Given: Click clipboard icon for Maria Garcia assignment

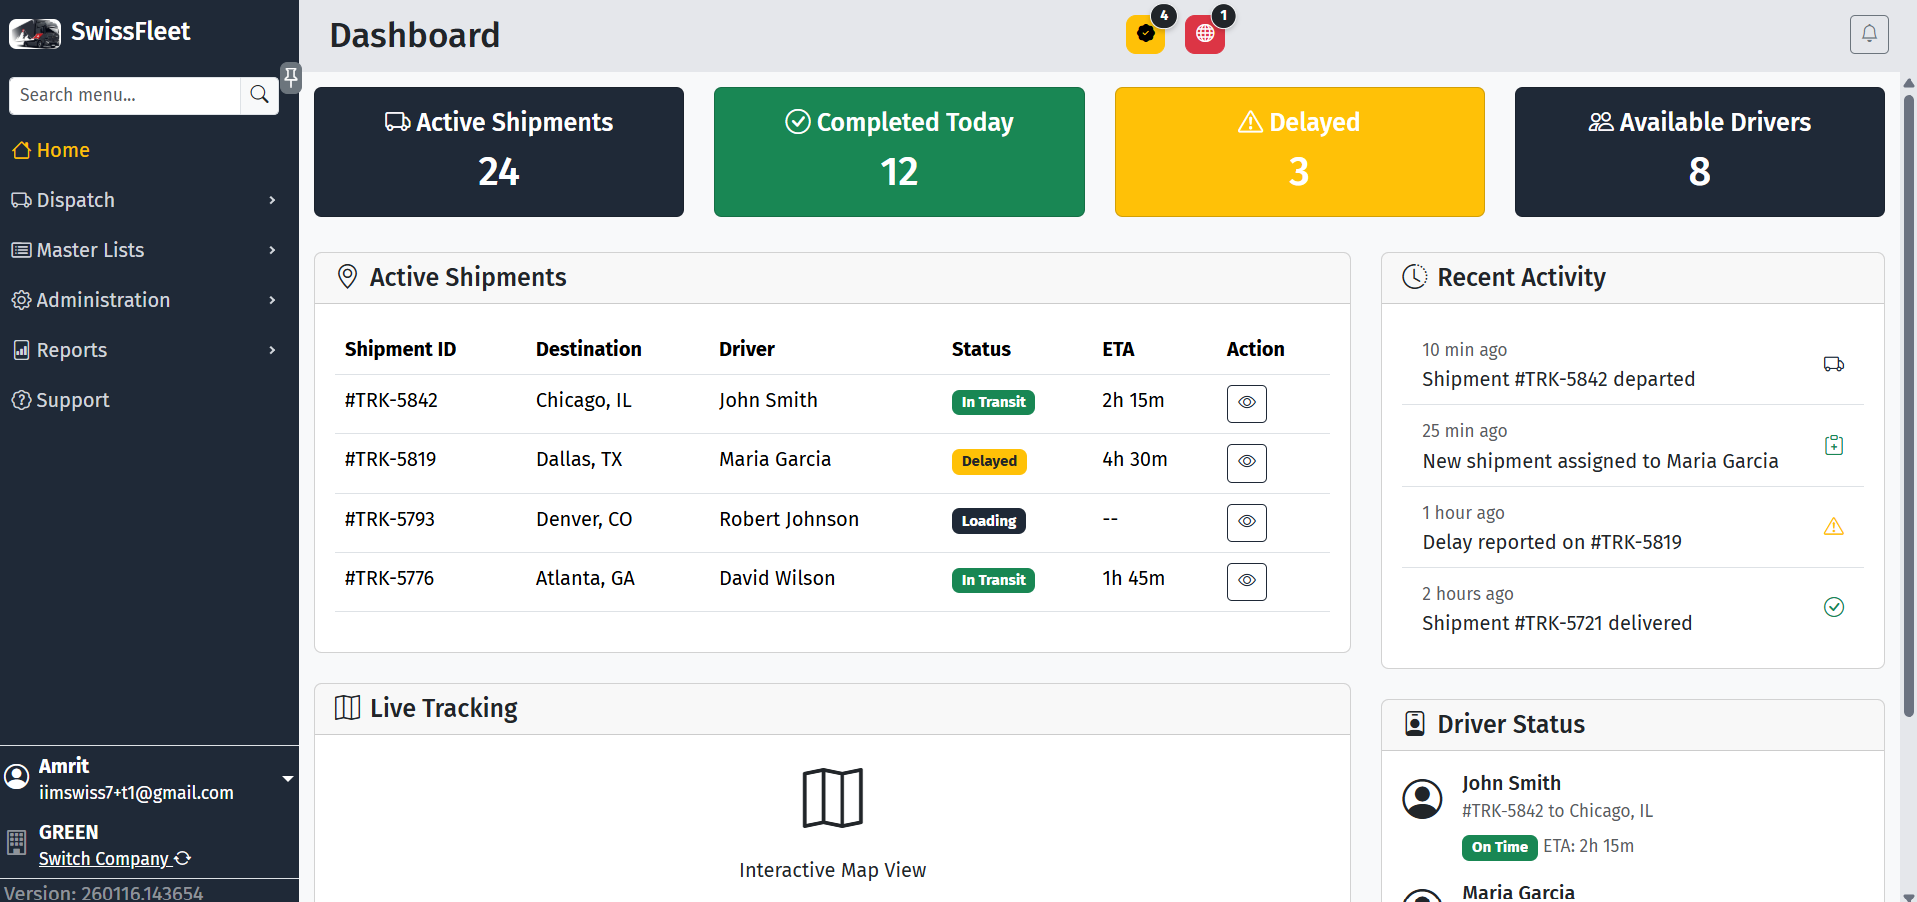Looking at the screenshot, I should pos(1834,445).
